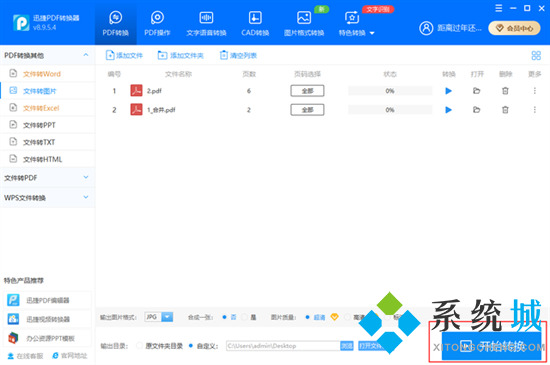Start converting 2.pdf with play icon
Viewport: 550px width, 365px height.
448,91
